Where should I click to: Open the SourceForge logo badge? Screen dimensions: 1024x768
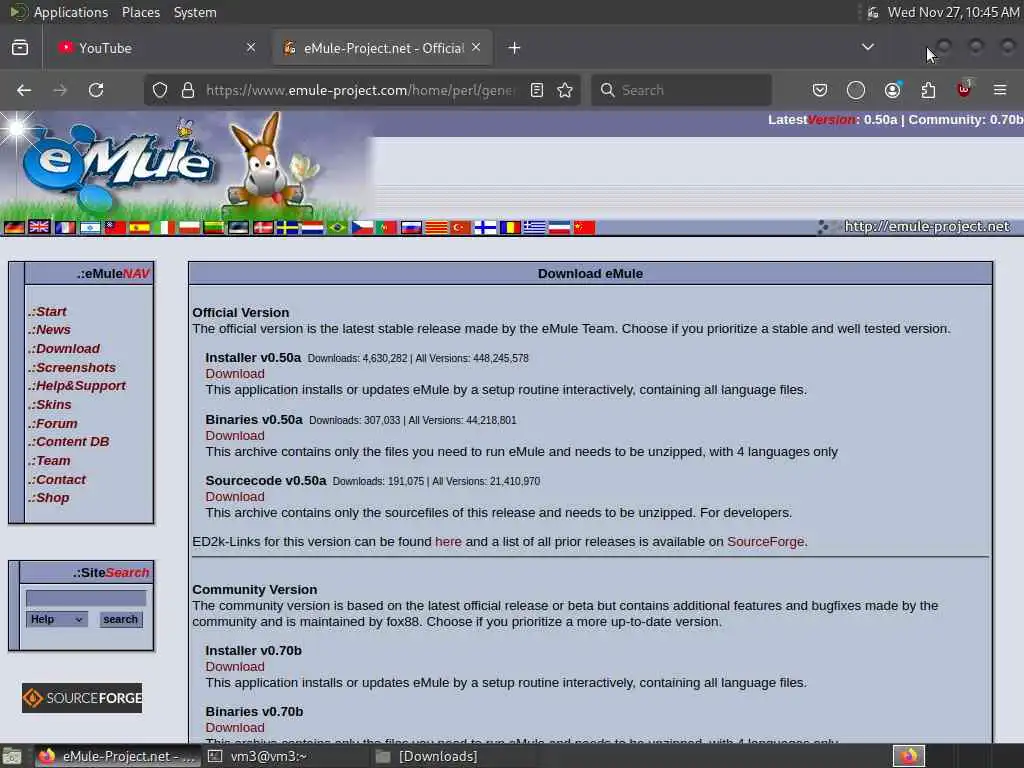tap(82, 698)
